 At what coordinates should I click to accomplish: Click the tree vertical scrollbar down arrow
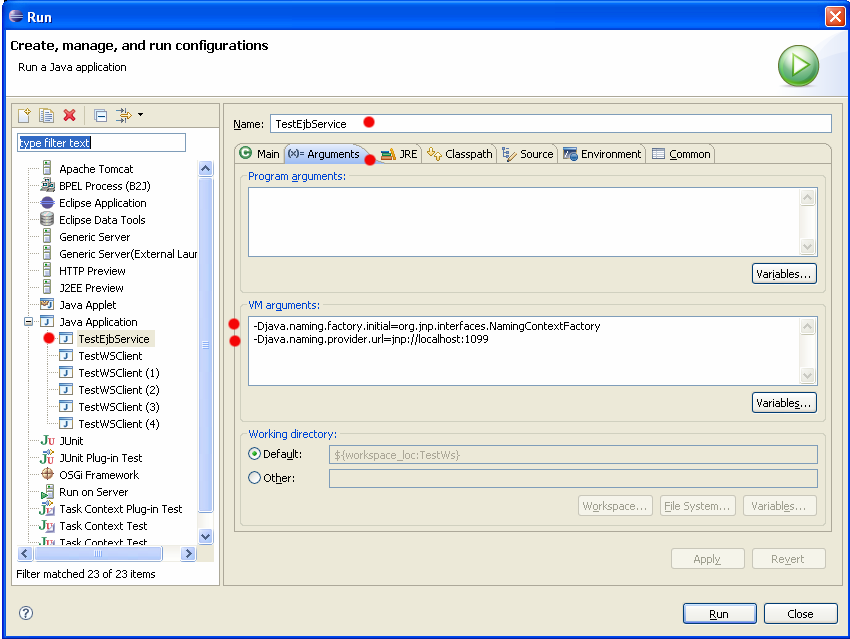(205, 537)
